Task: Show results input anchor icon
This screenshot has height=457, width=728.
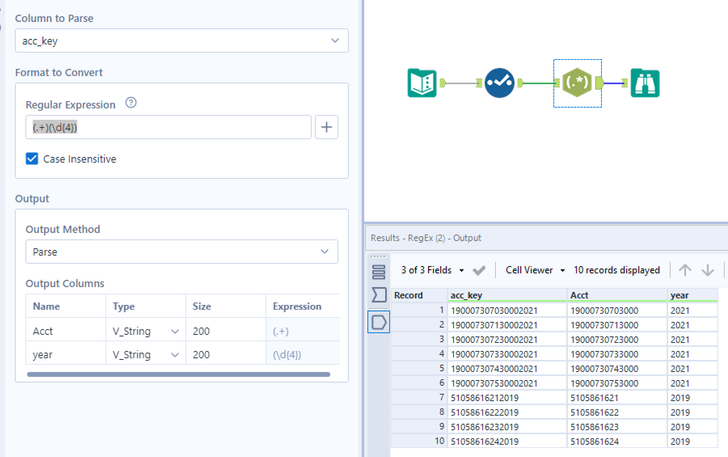Action: click(x=379, y=294)
